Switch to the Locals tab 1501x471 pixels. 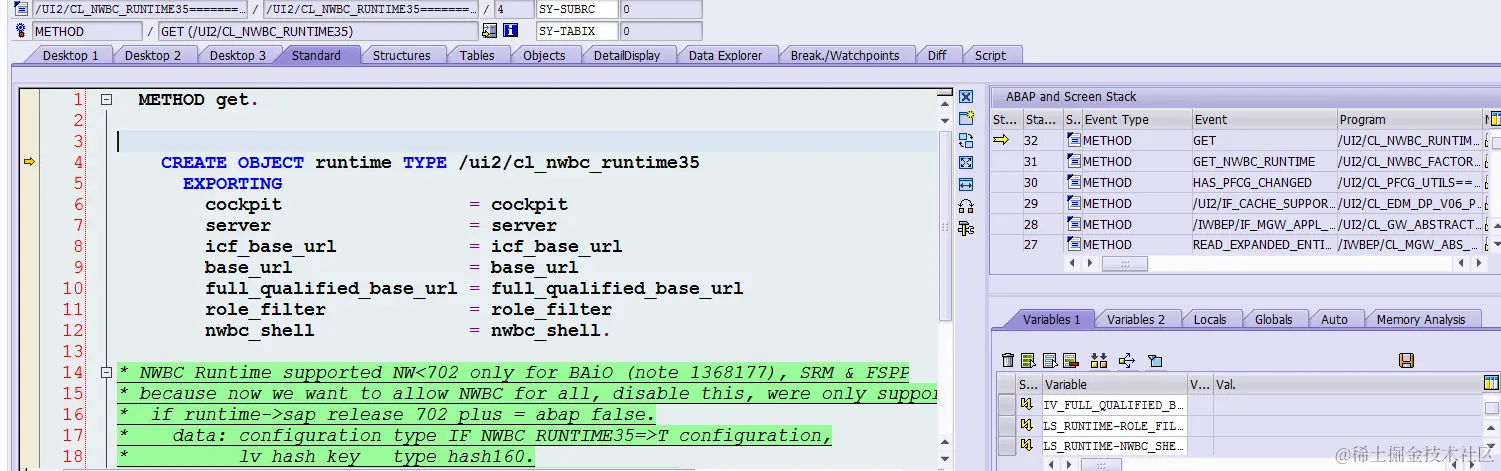coord(1210,319)
